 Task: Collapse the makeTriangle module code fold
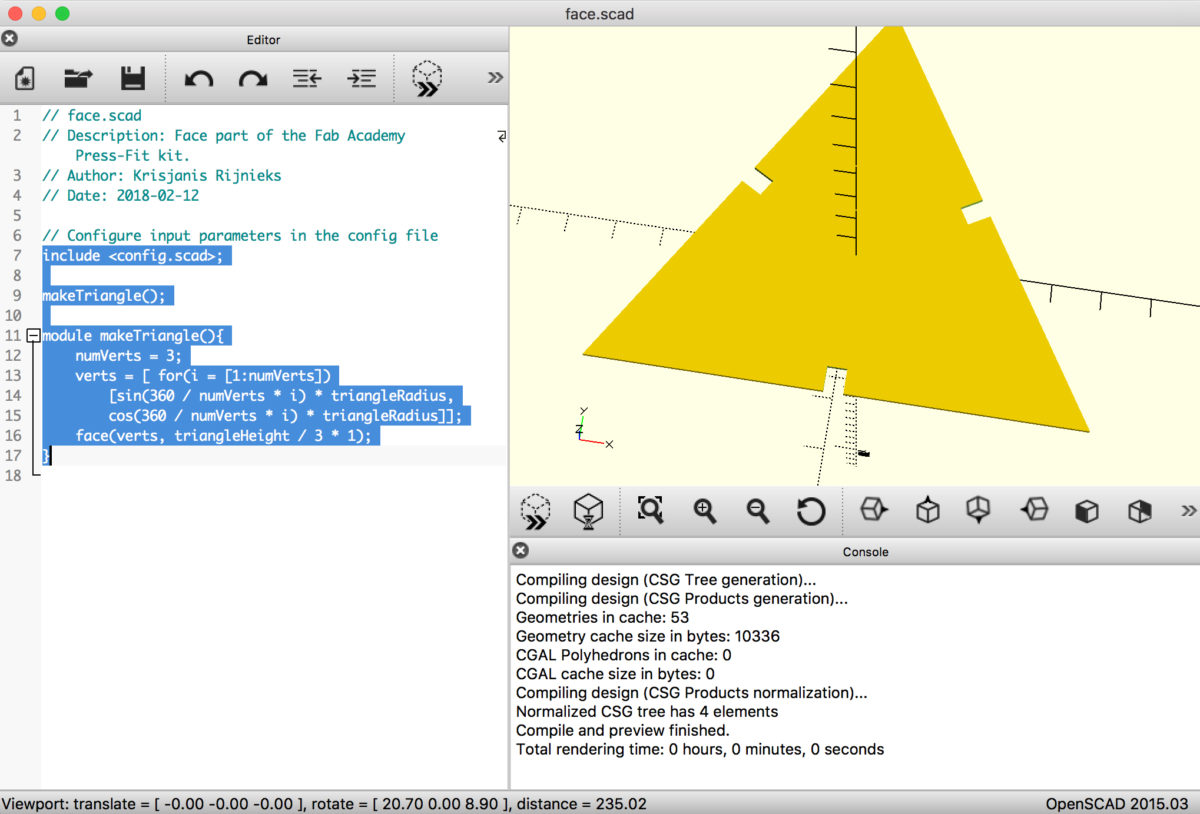[x=35, y=335]
